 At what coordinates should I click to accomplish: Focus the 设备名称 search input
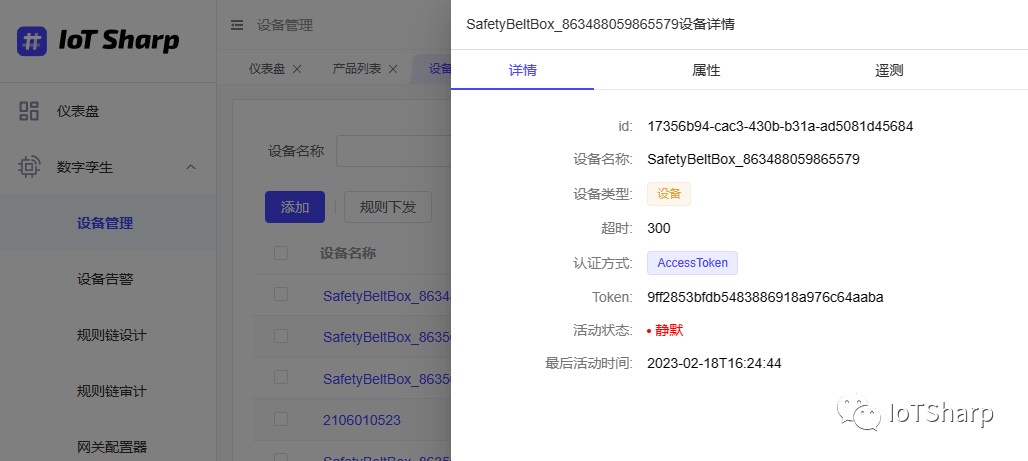[393, 151]
